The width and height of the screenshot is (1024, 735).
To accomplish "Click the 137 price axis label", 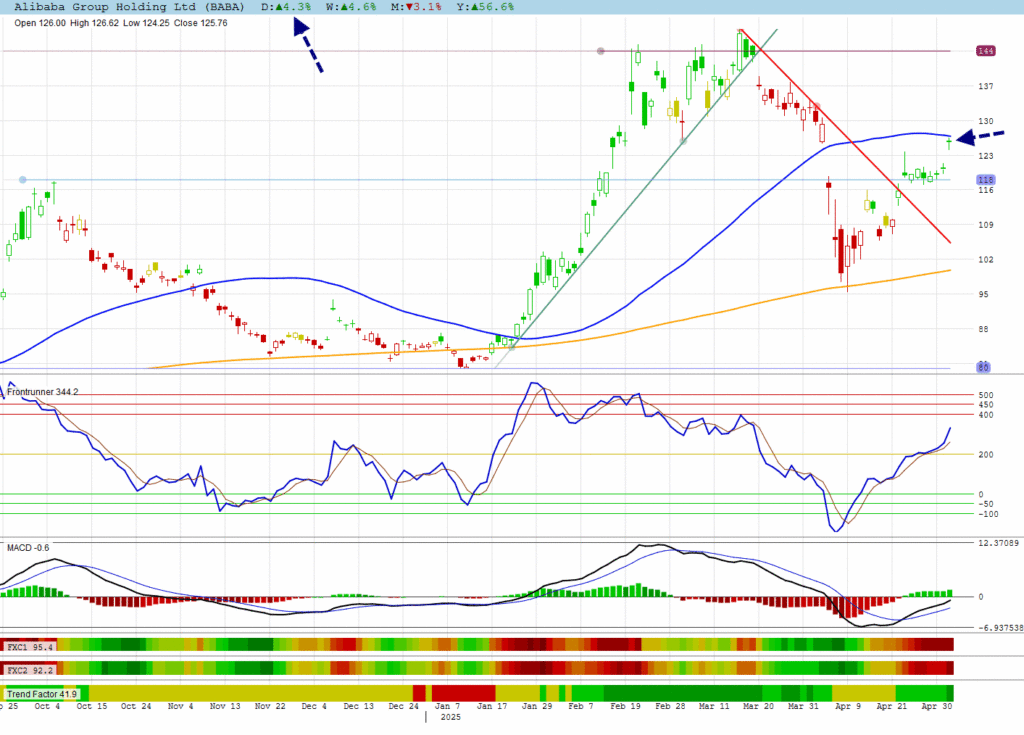I will click(x=985, y=86).
